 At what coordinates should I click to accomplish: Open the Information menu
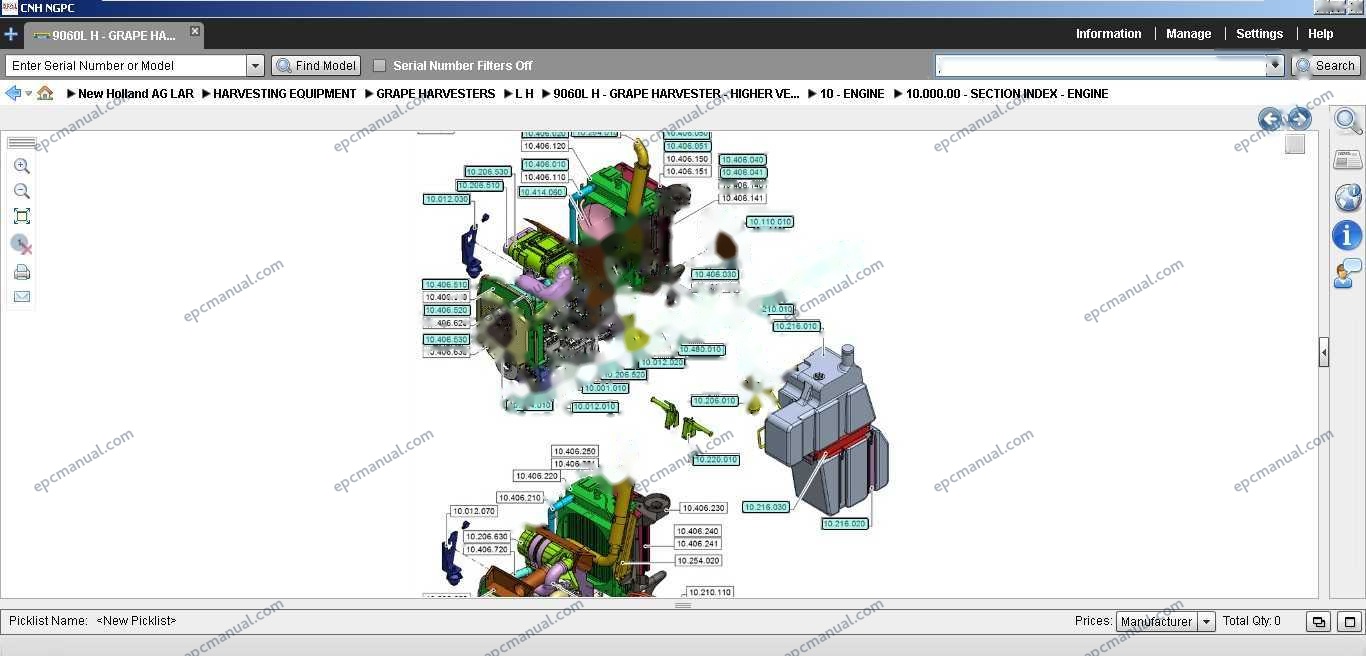pyautogui.click(x=1108, y=34)
